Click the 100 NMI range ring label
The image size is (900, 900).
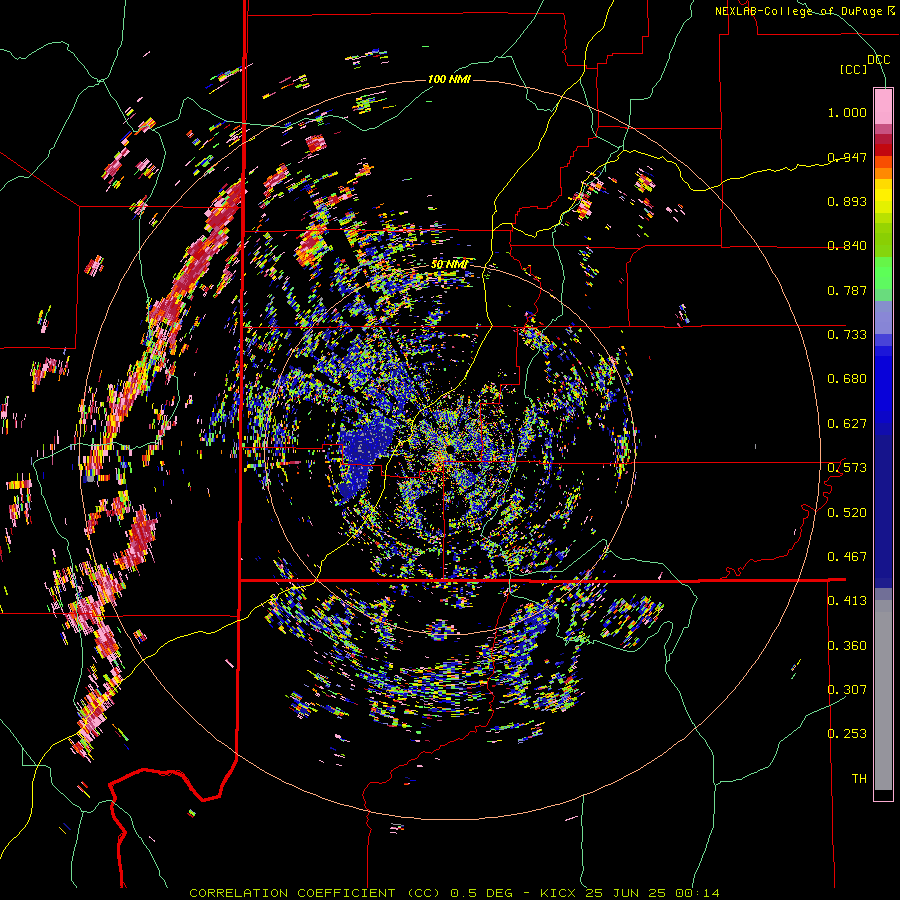tap(449, 79)
